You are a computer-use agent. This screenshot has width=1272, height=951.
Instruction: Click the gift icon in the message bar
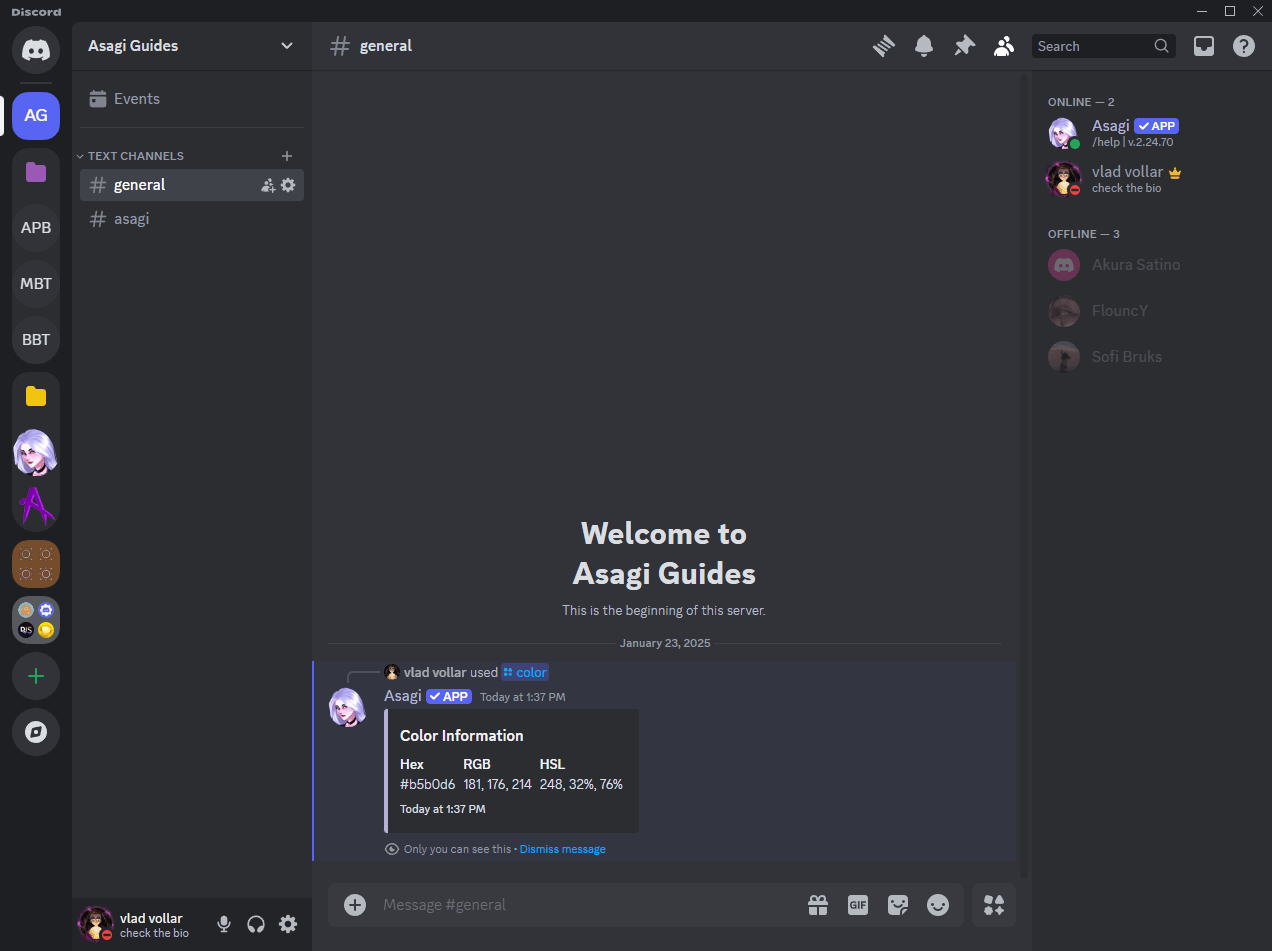click(x=818, y=905)
